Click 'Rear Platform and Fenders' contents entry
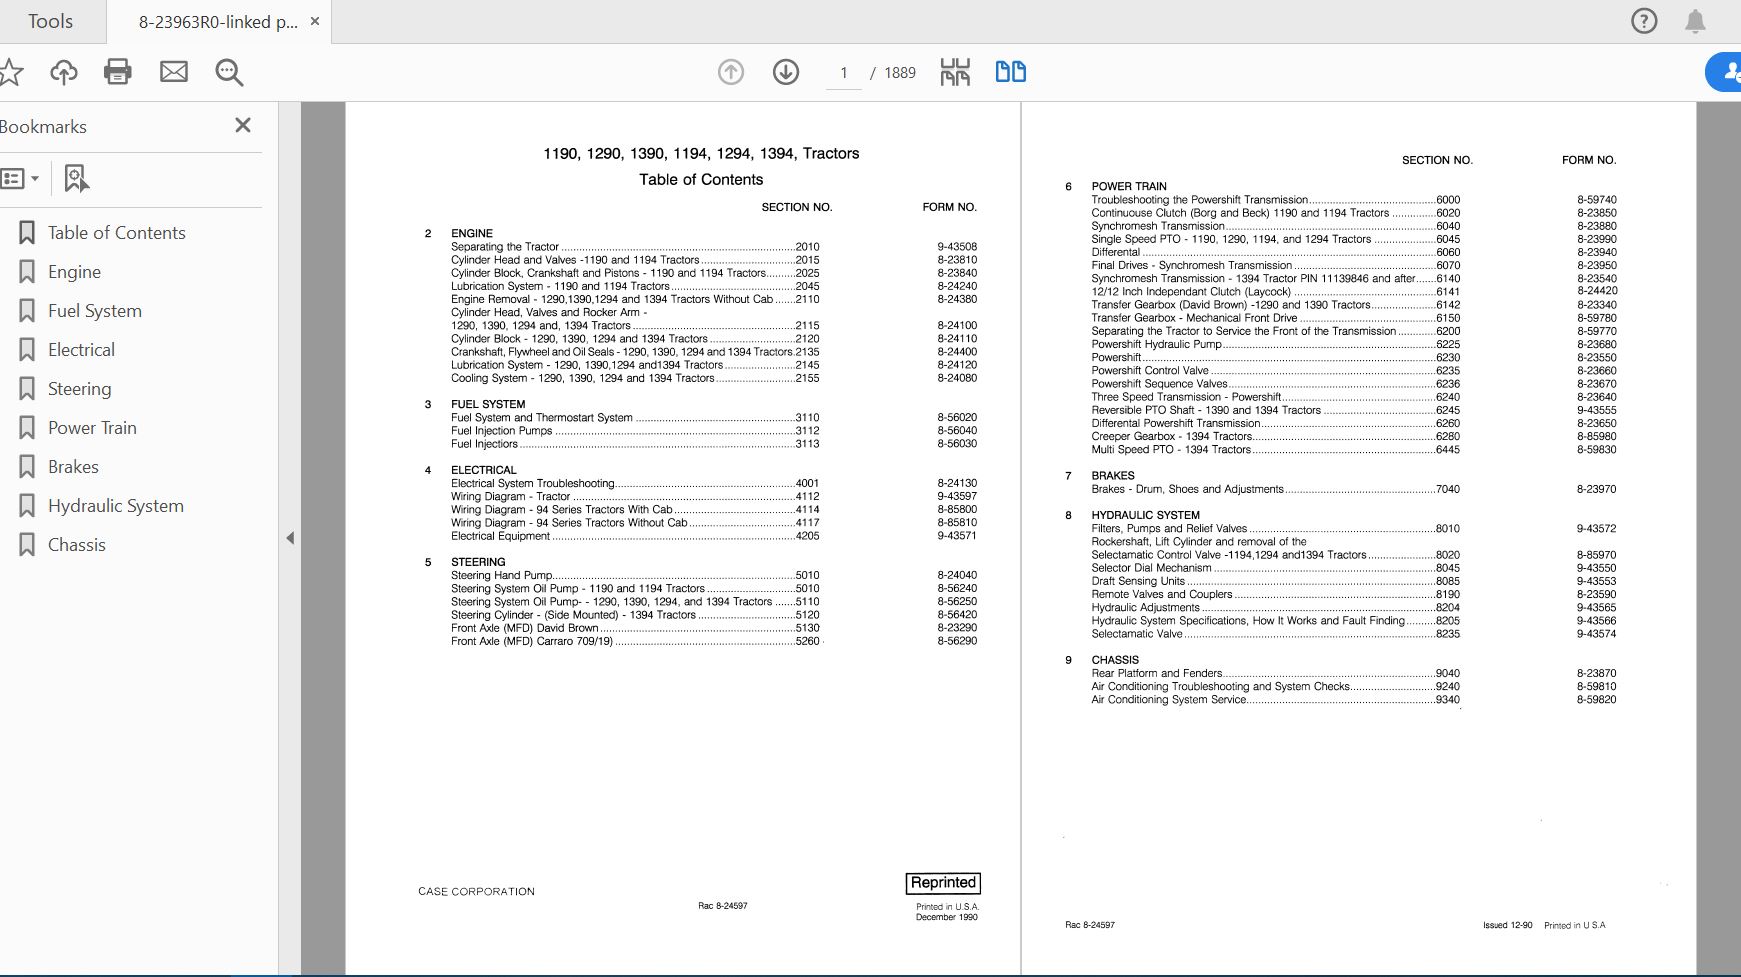The height and width of the screenshot is (977, 1741). 1275,673
